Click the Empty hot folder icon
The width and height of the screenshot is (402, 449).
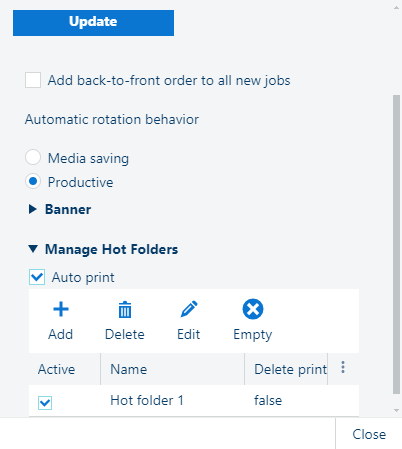pyautogui.click(x=253, y=309)
